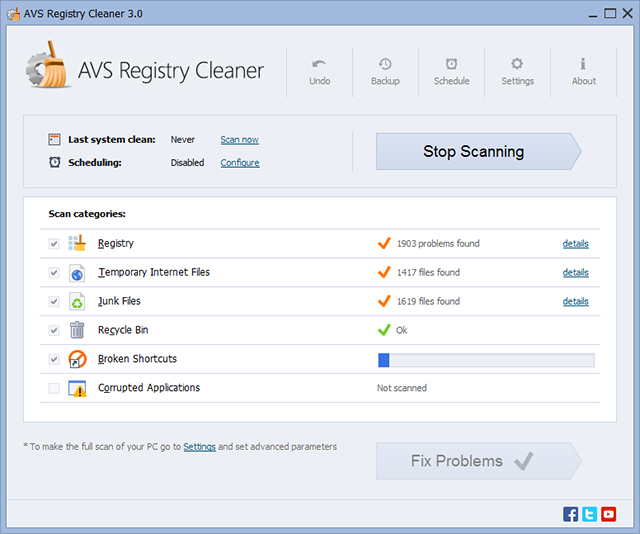Click the alarm clock icon beside Scheduling
Image resolution: width=640 pixels, height=534 pixels.
[55, 162]
